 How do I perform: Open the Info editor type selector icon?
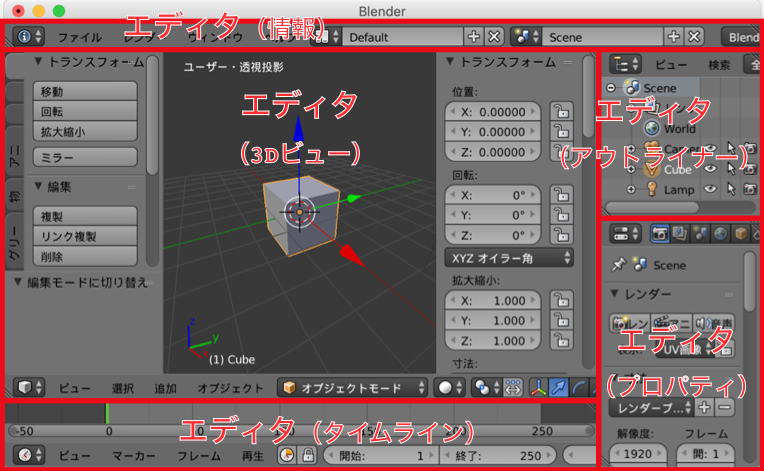click(28, 37)
